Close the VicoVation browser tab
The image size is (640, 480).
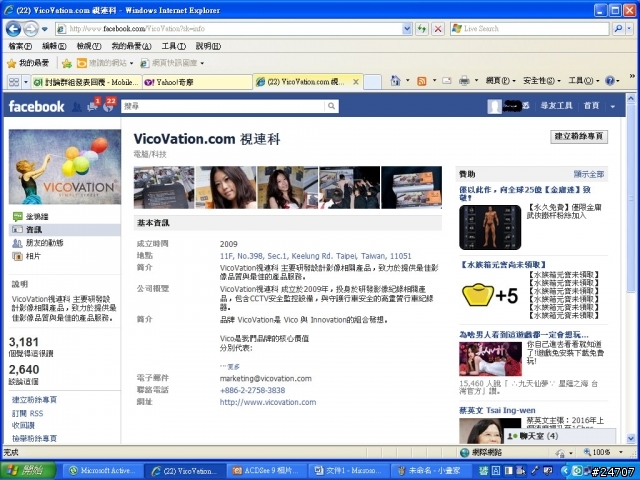(x=356, y=82)
